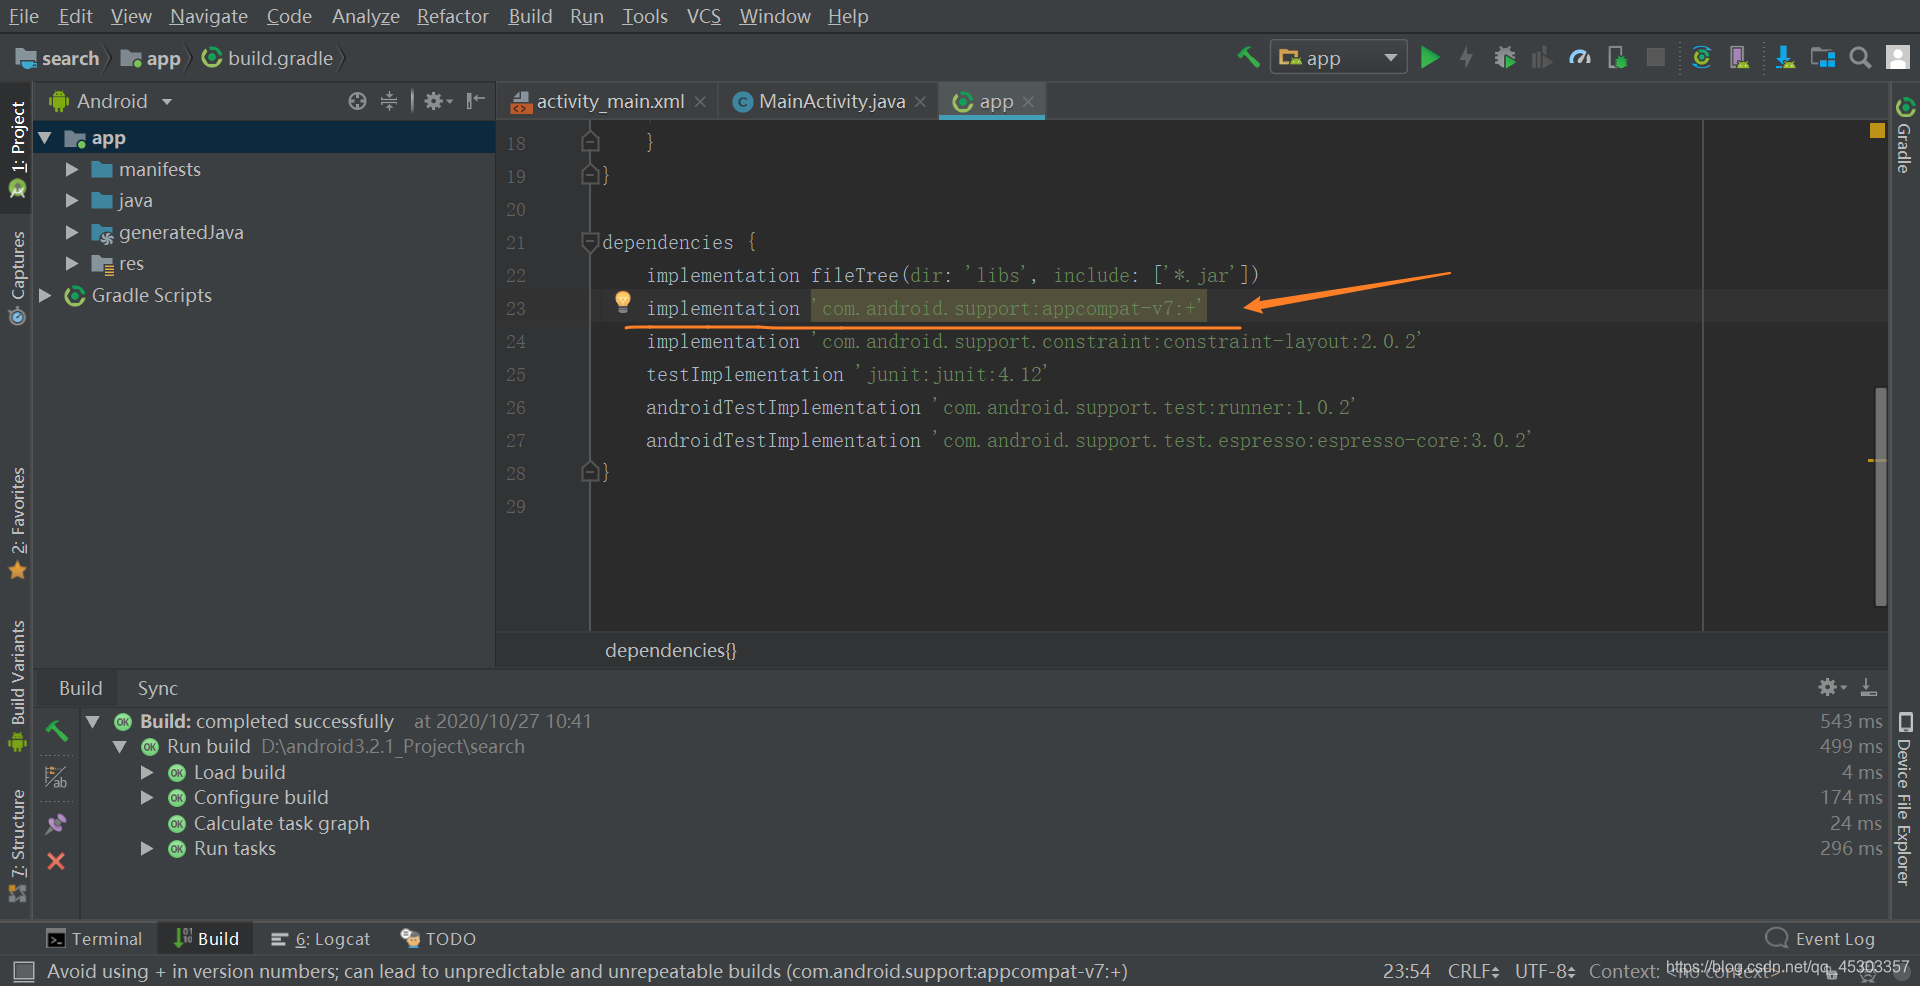Profile the app with the speedometer icon

[x=1580, y=57]
